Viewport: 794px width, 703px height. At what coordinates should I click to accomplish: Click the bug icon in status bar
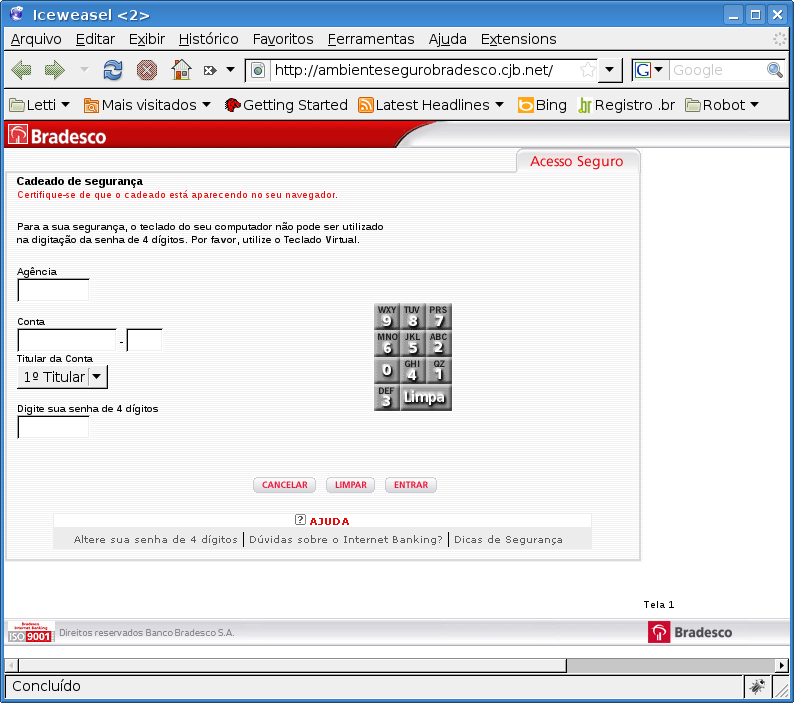pyautogui.click(x=758, y=687)
